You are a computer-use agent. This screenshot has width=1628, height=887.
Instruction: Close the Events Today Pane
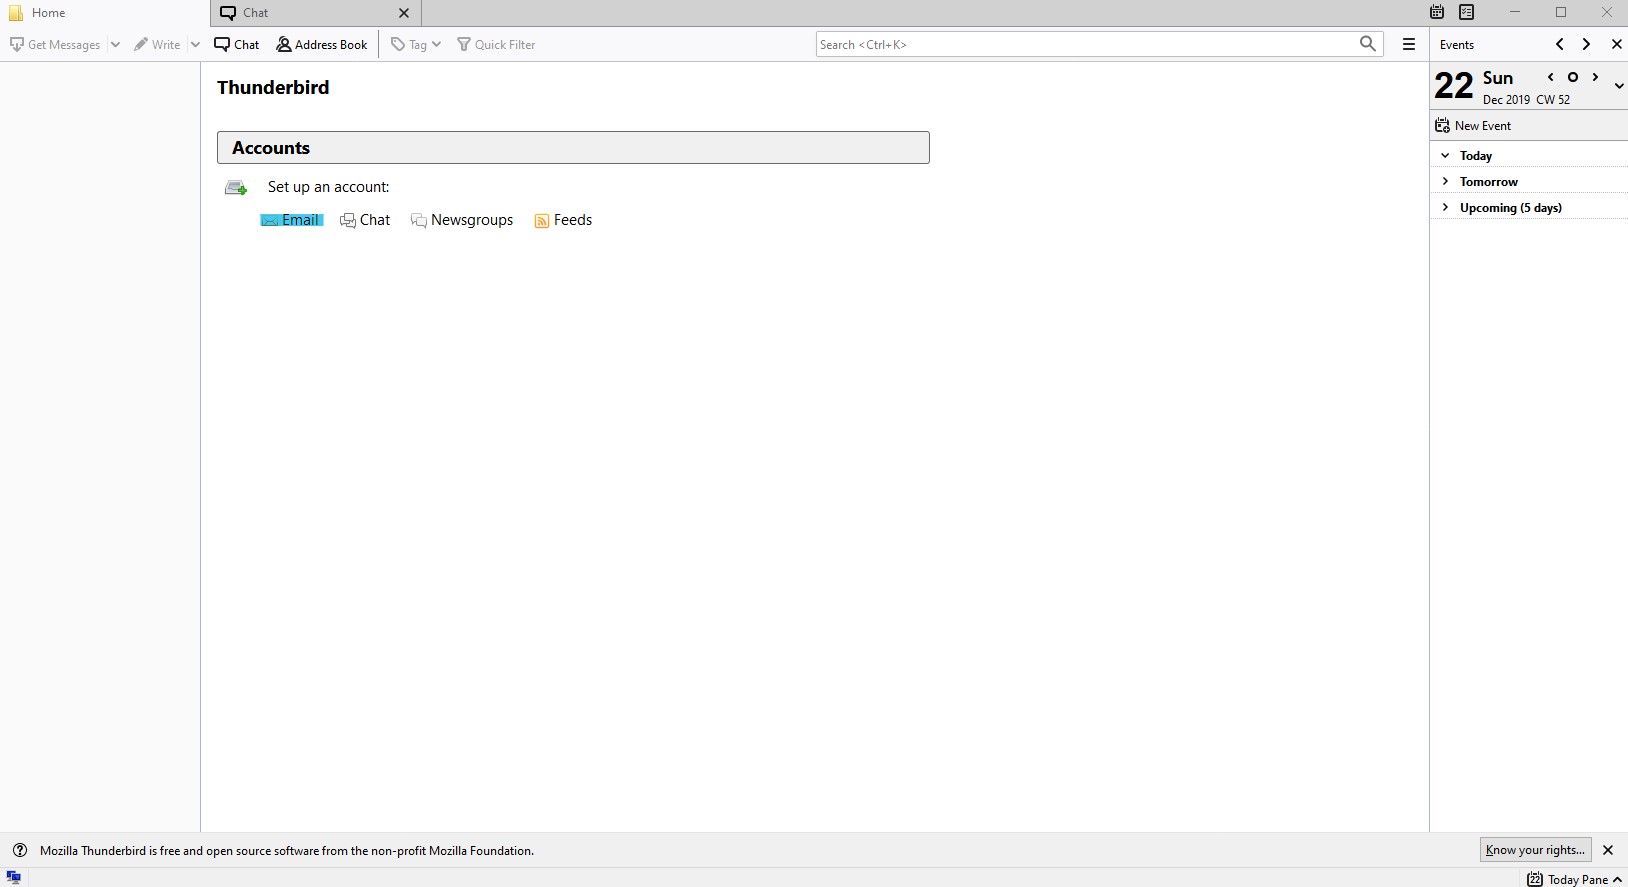[x=1616, y=44]
